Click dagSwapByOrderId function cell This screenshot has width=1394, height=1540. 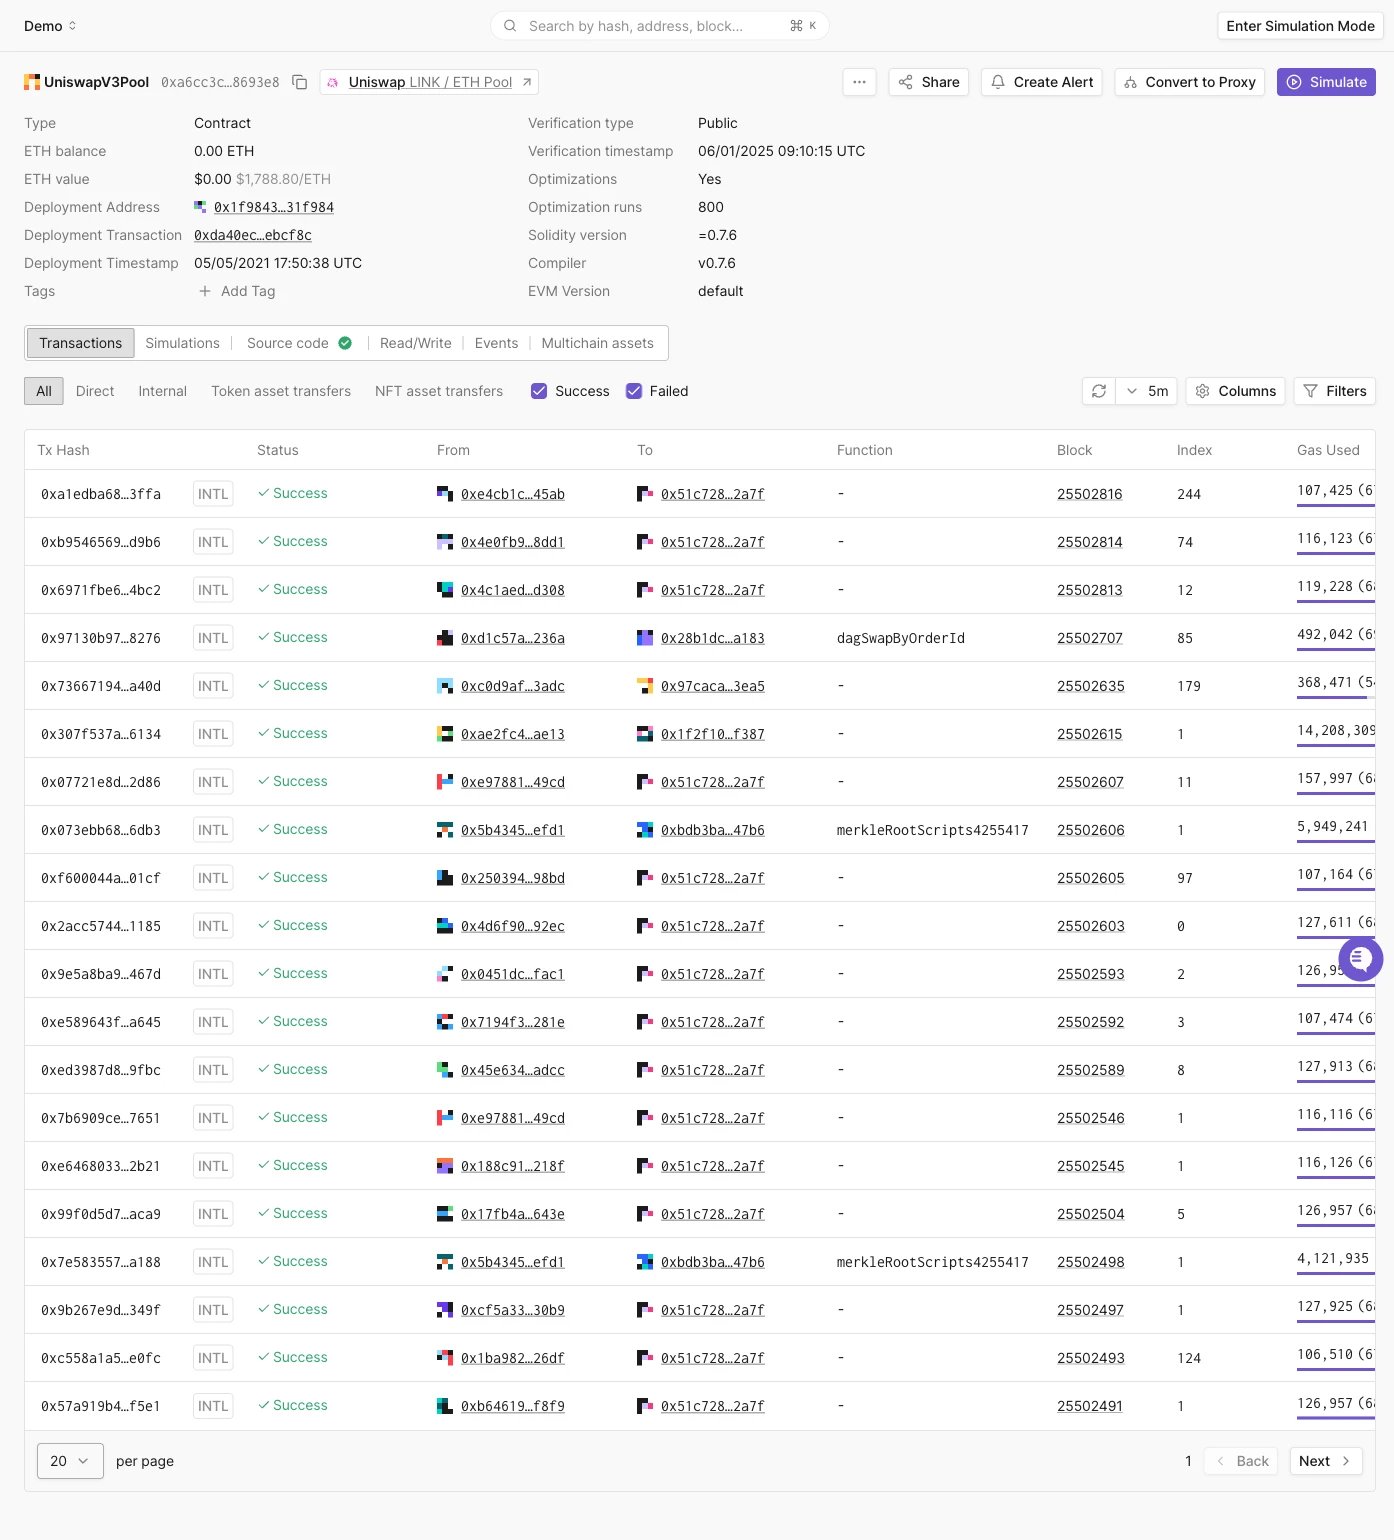pos(900,638)
